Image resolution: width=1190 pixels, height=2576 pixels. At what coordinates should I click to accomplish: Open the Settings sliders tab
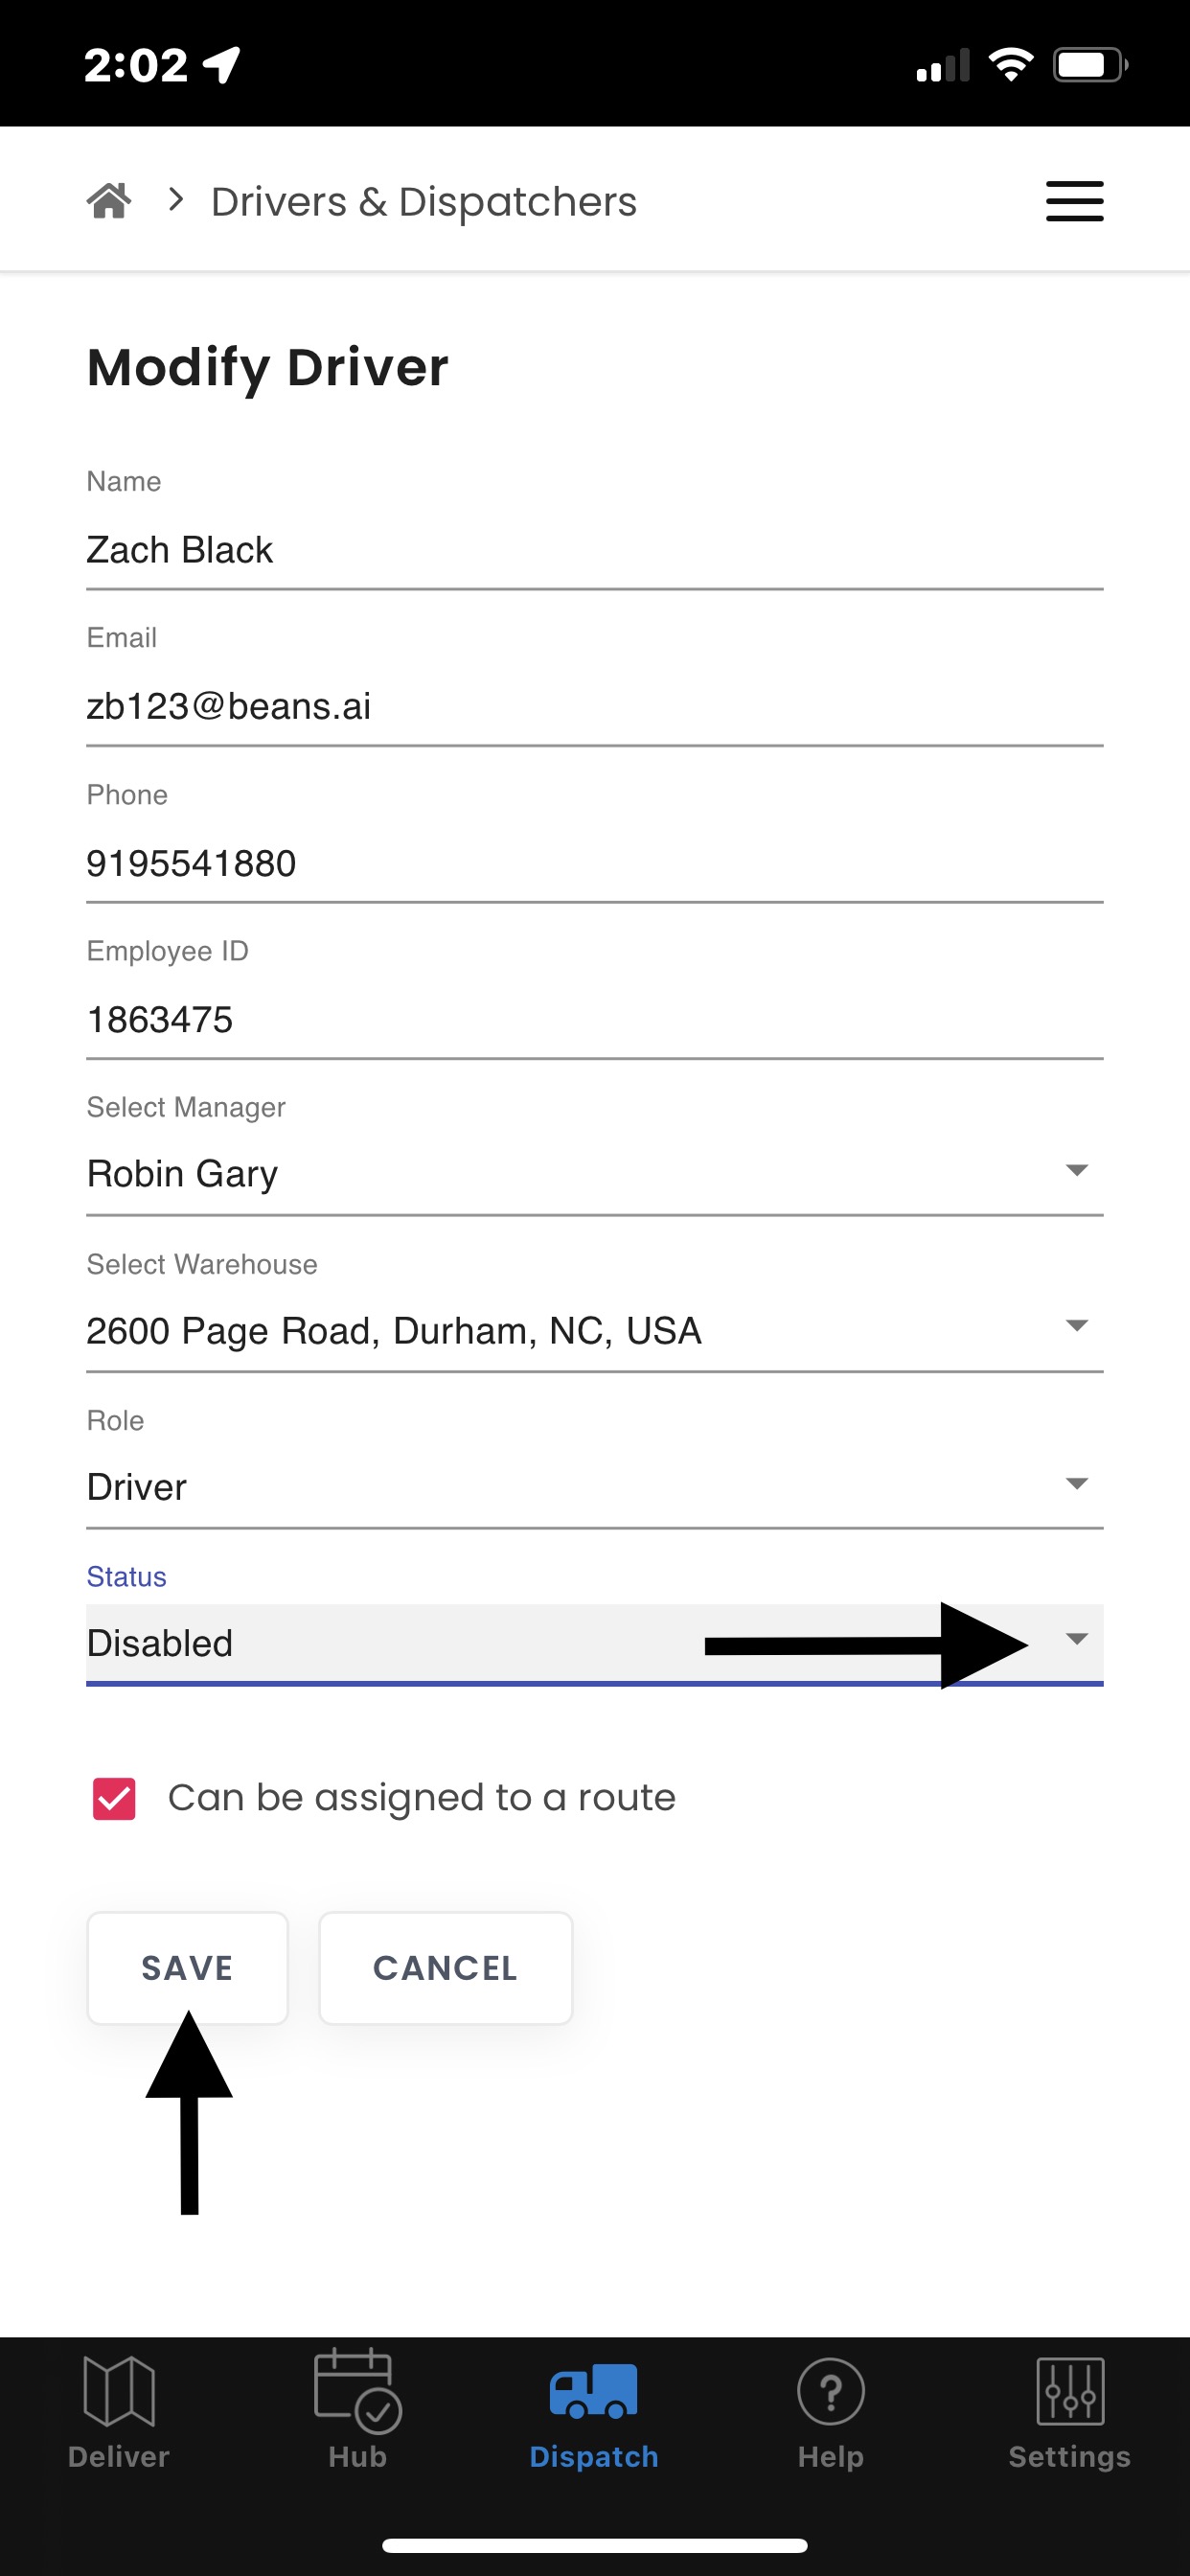[1069, 2411]
